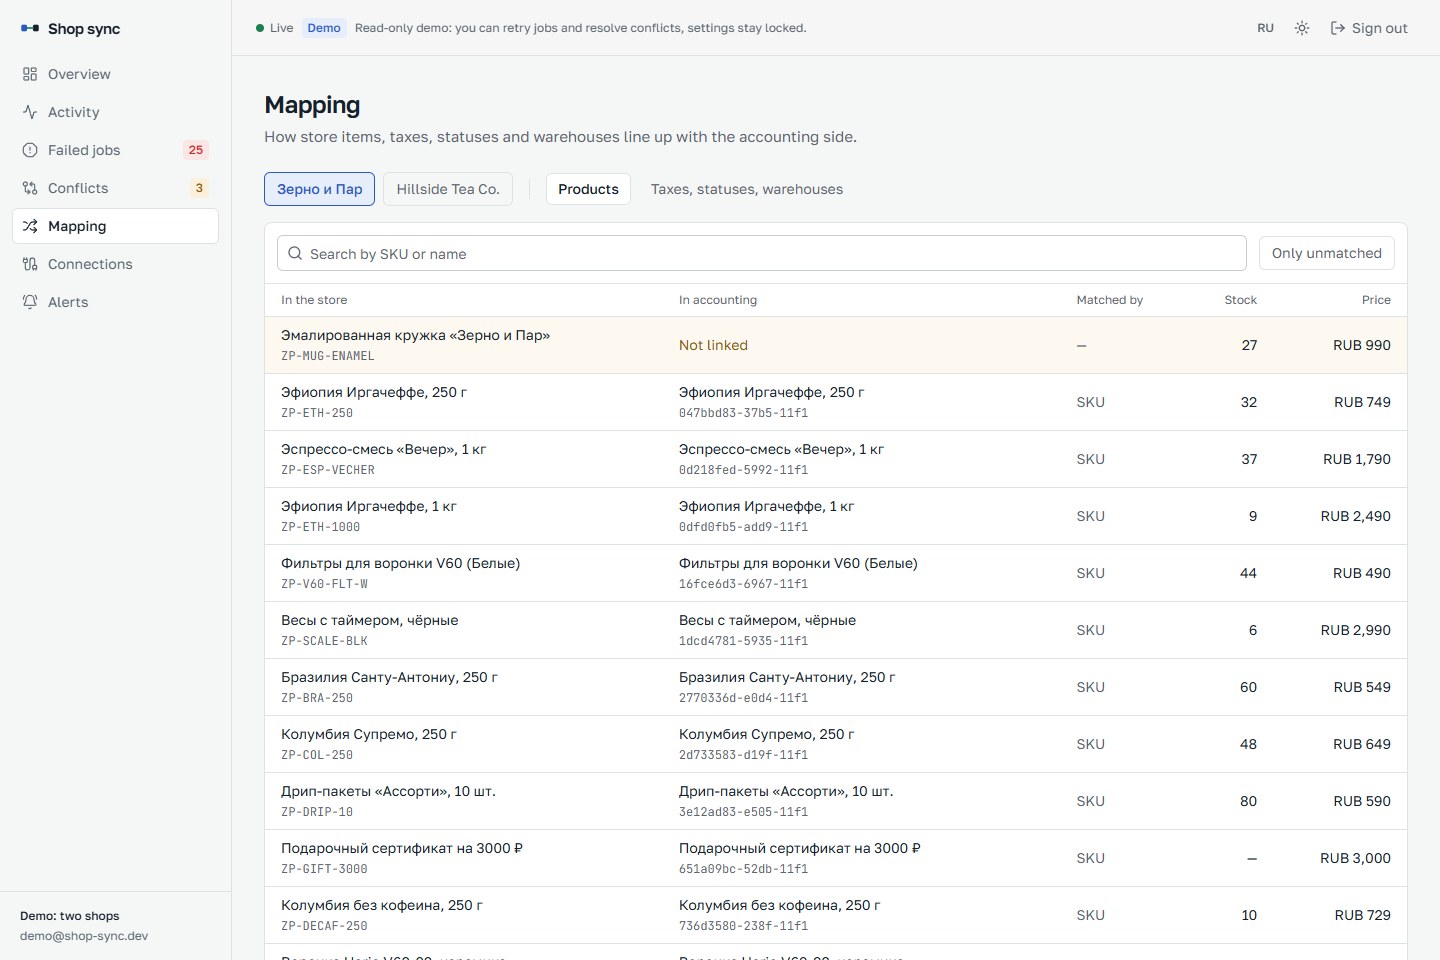Open Taxes, statuses, warehouses tab
This screenshot has width=1440, height=960.
(x=747, y=189)
